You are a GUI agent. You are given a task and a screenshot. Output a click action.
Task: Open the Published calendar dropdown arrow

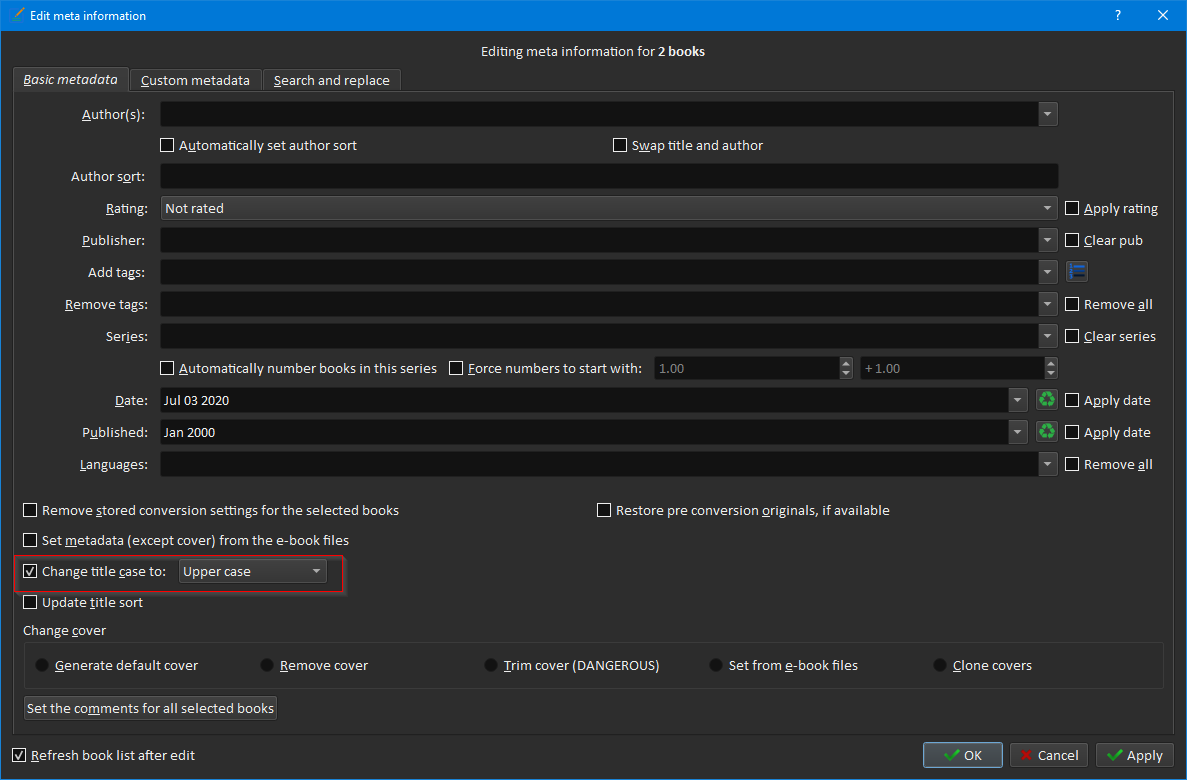click(x=1017, y=432)
